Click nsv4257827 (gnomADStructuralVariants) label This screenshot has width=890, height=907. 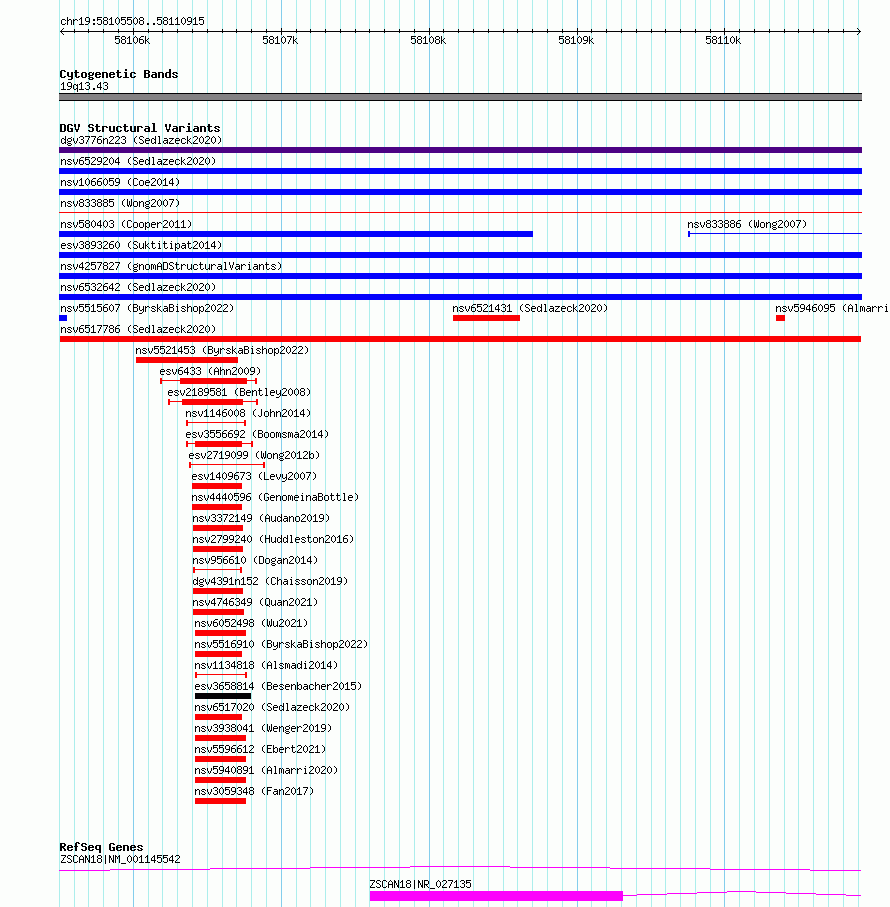coord(171,266)
